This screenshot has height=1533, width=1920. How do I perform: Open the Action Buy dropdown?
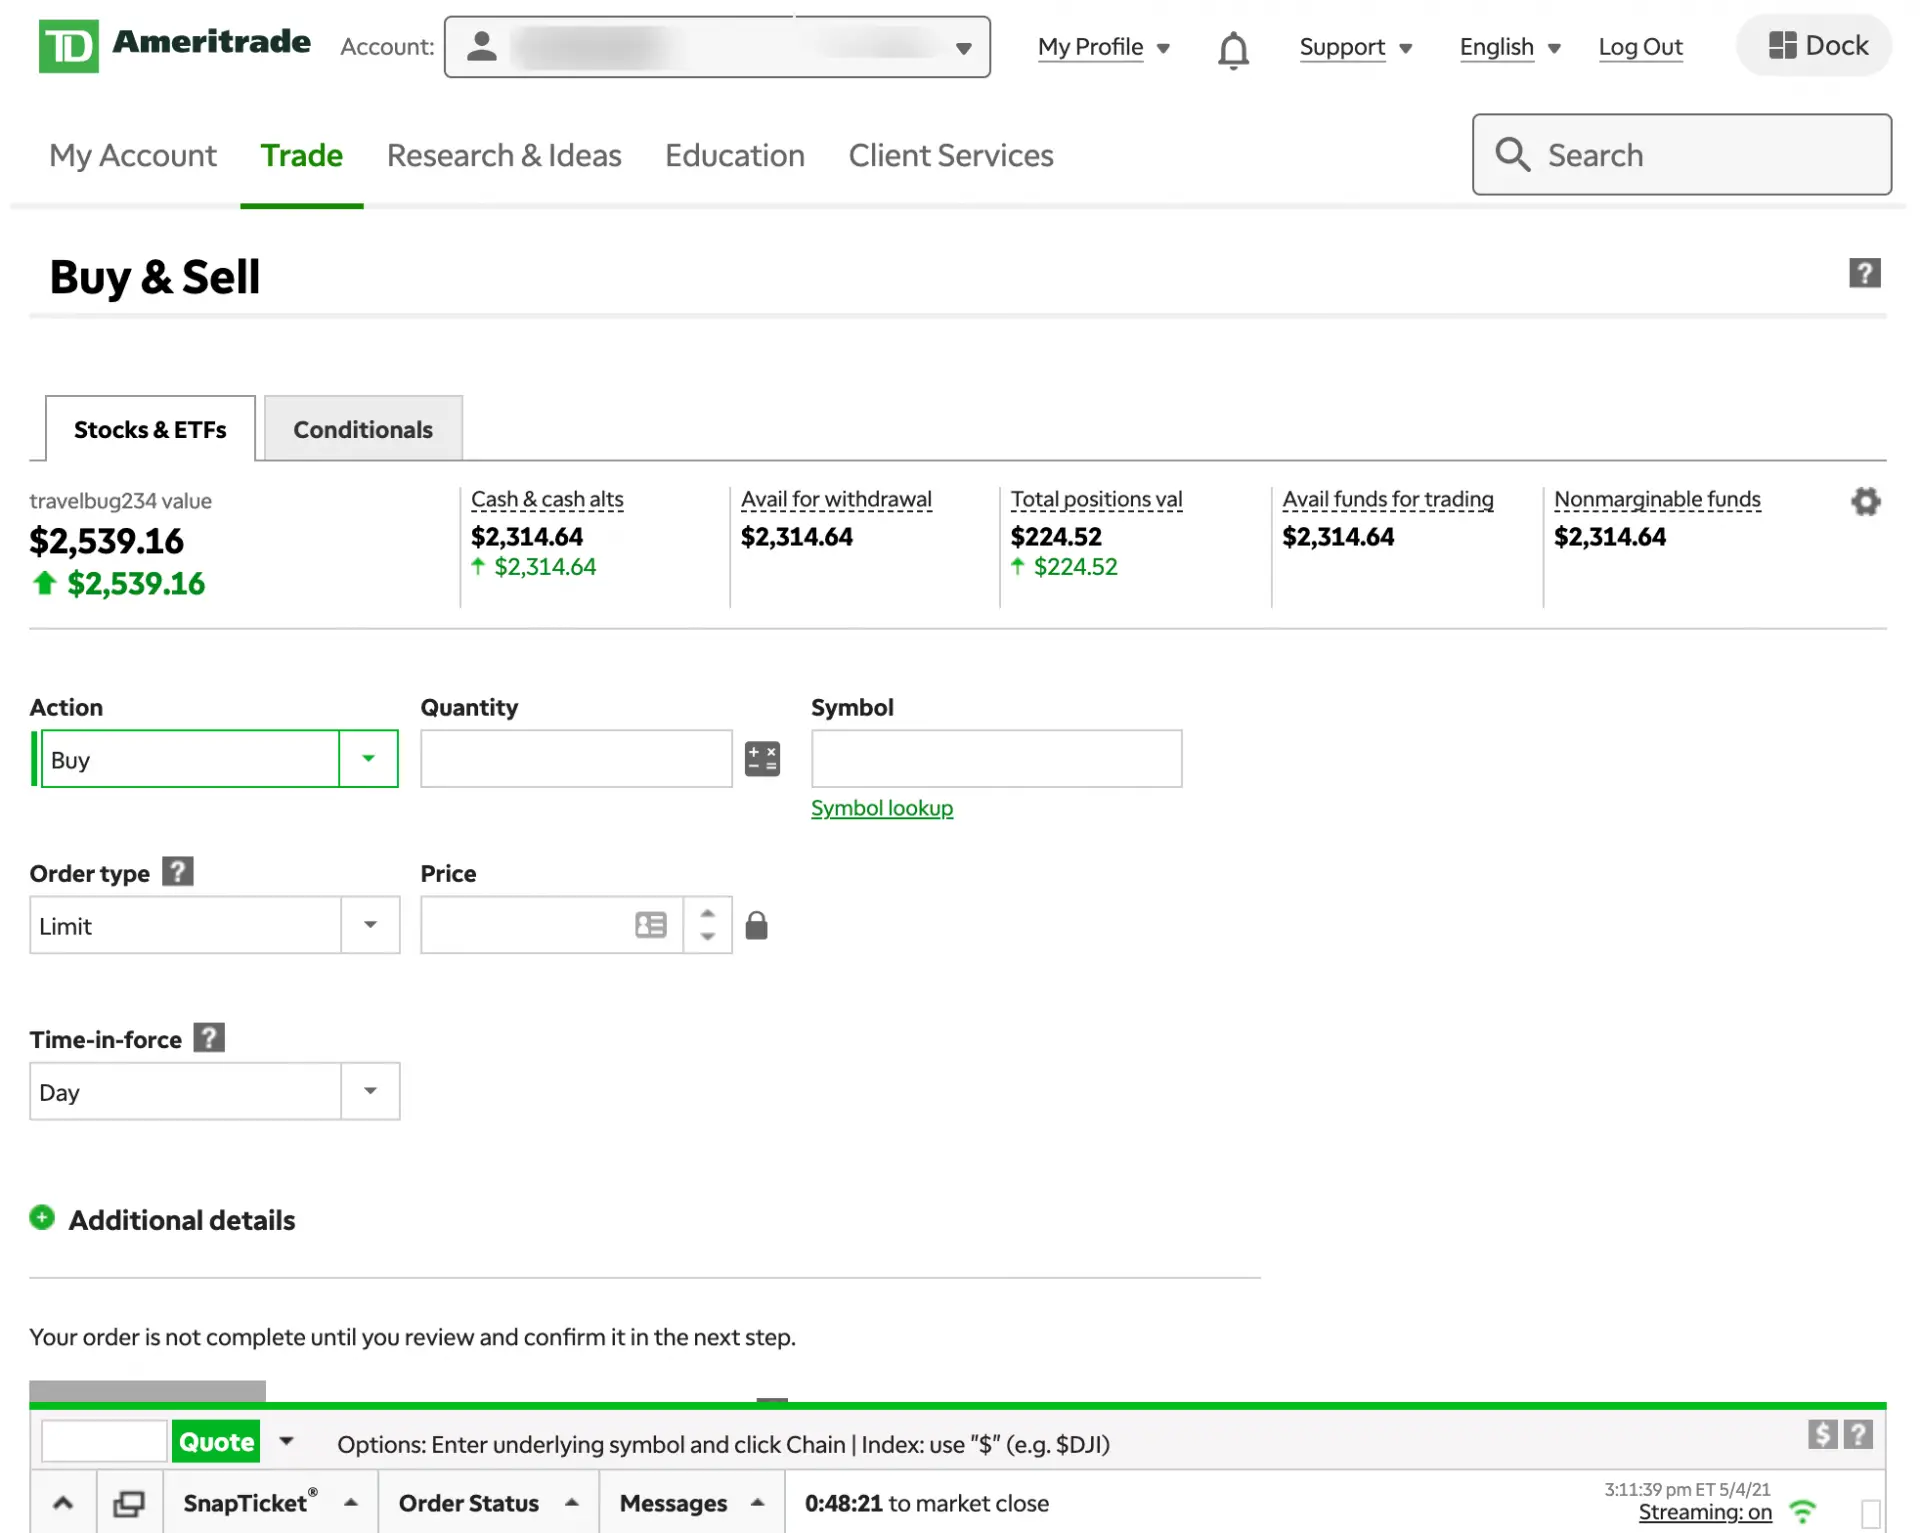pos(368,758)
